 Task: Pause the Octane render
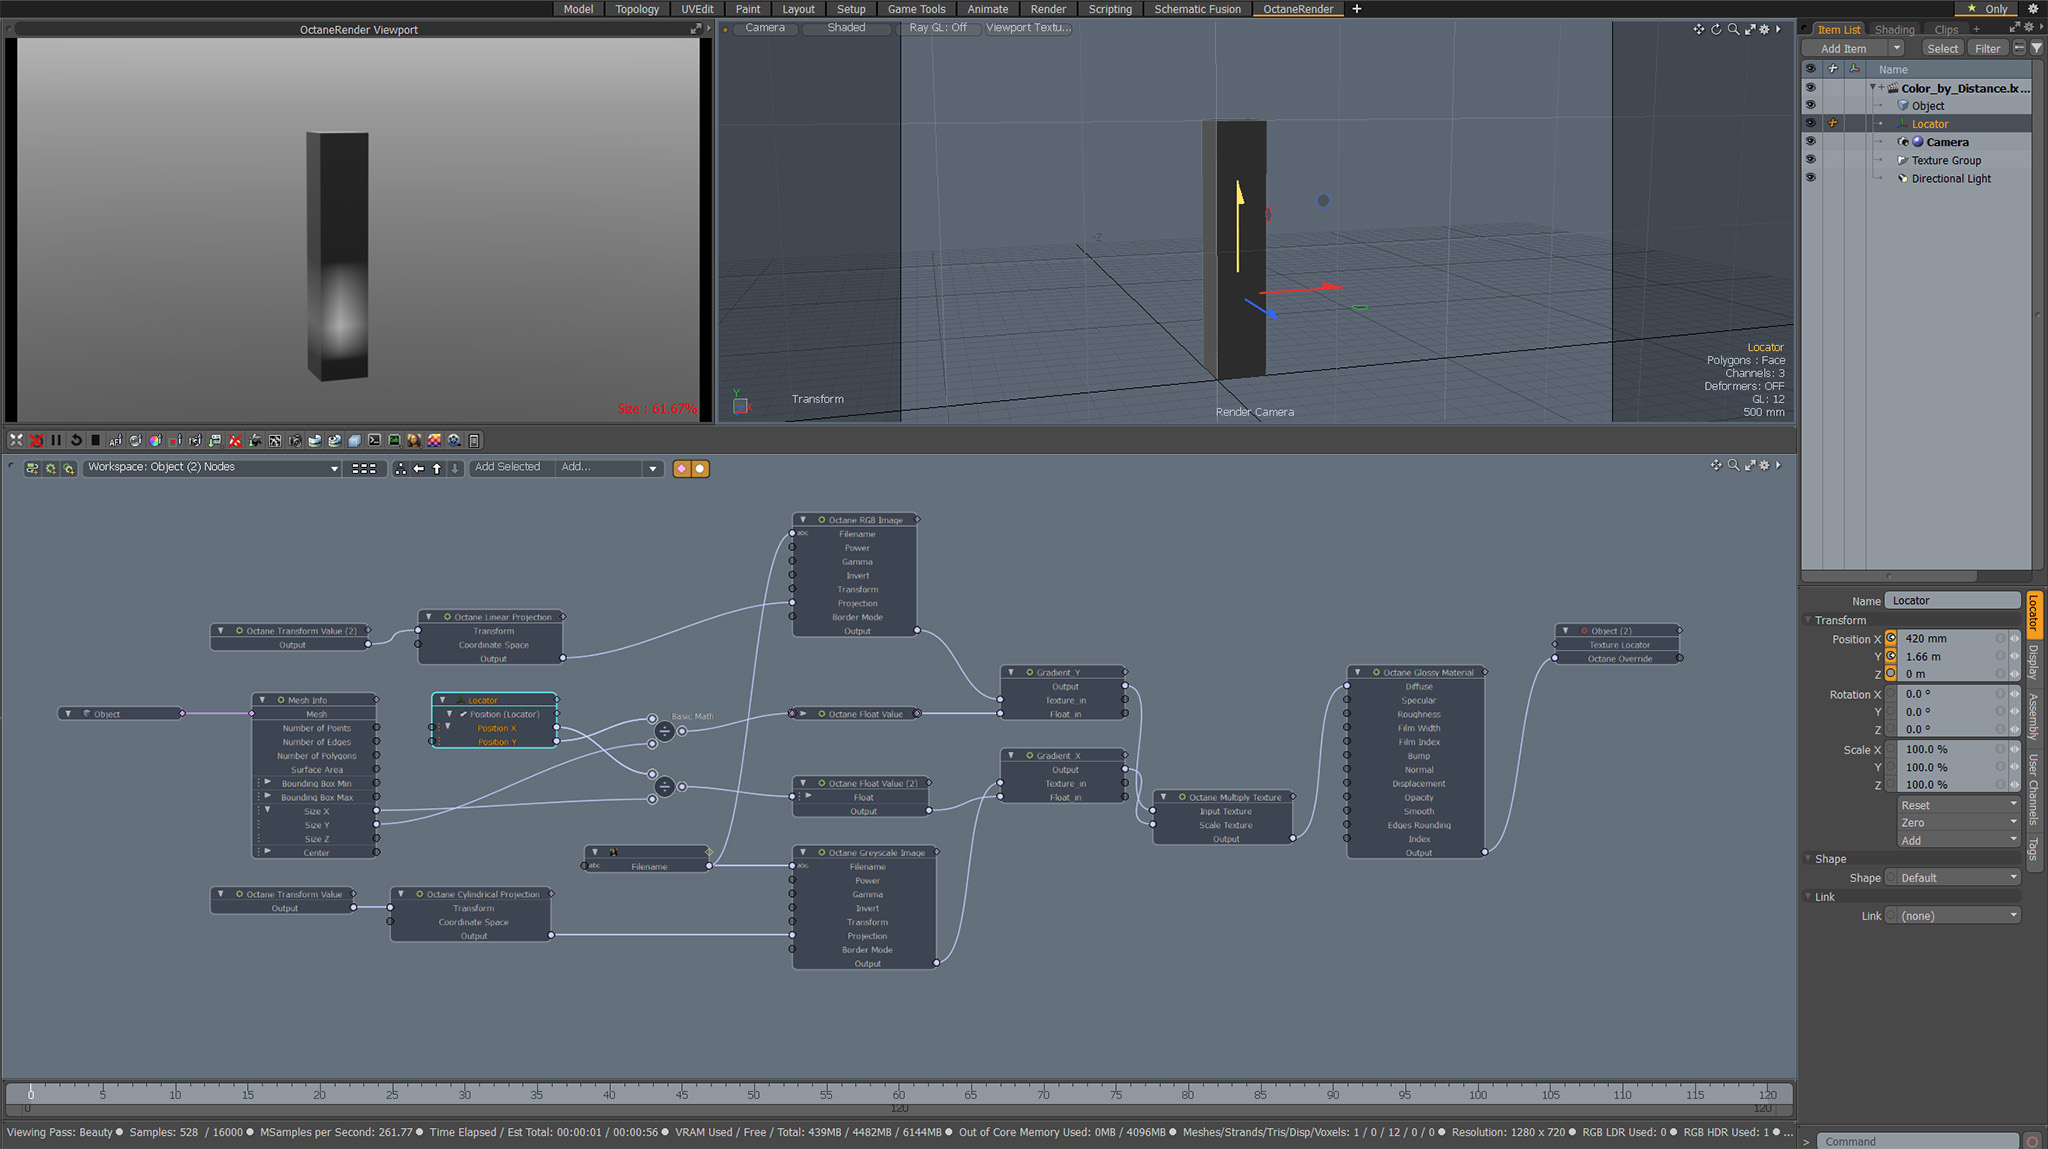tap(56, 440)
